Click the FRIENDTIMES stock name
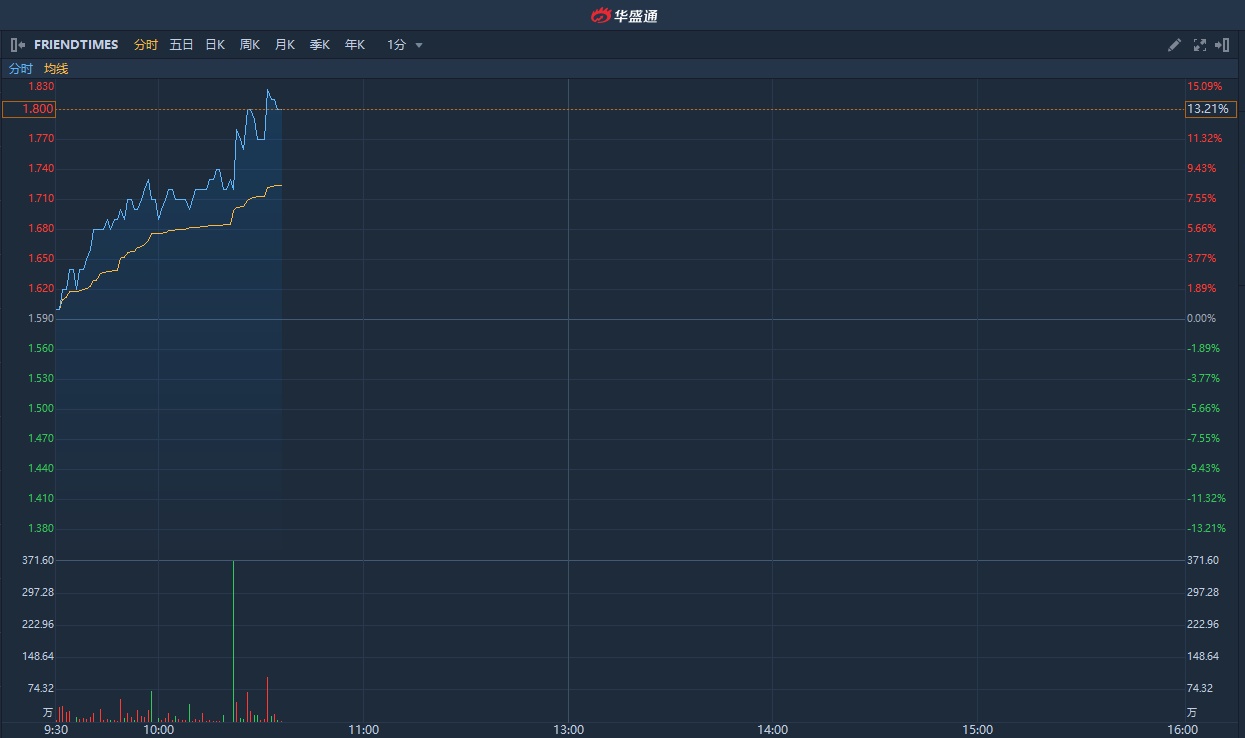The height and width of the screenshot is (738, 1245). click(x=76, y=45)
